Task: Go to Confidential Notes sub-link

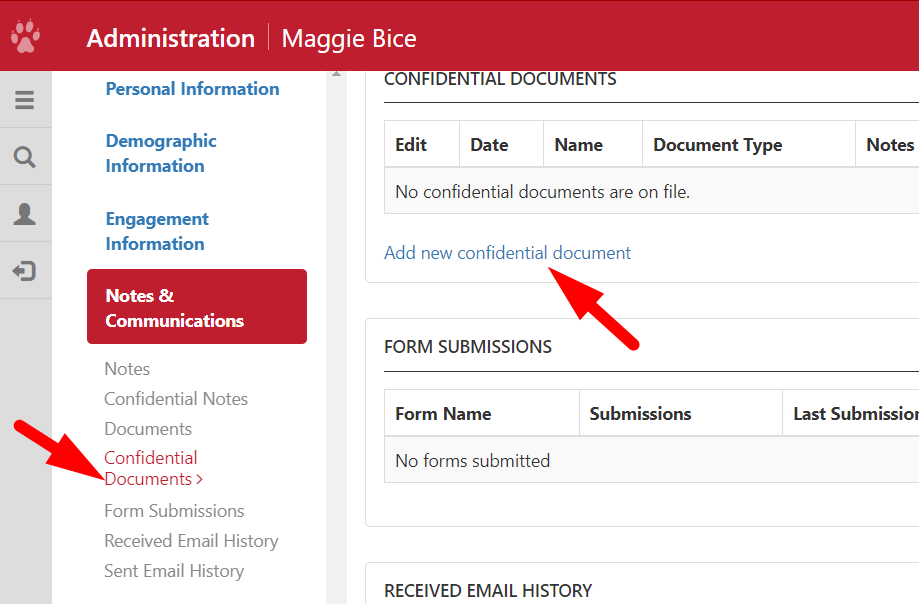Action: coord(176,399)
